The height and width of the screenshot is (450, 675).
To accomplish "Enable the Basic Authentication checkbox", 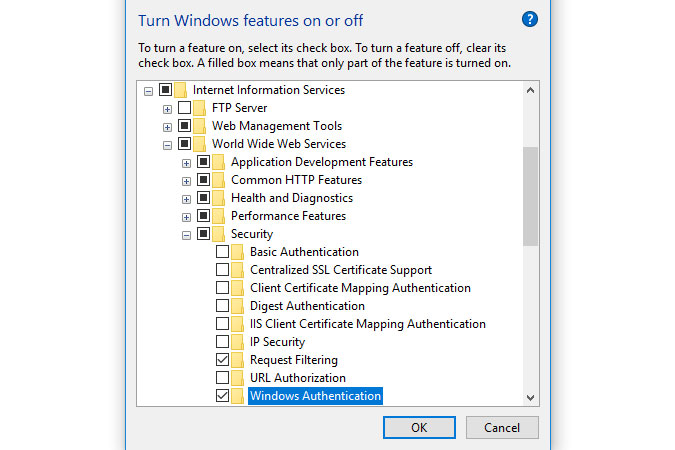I will click(x=222, y=252).
